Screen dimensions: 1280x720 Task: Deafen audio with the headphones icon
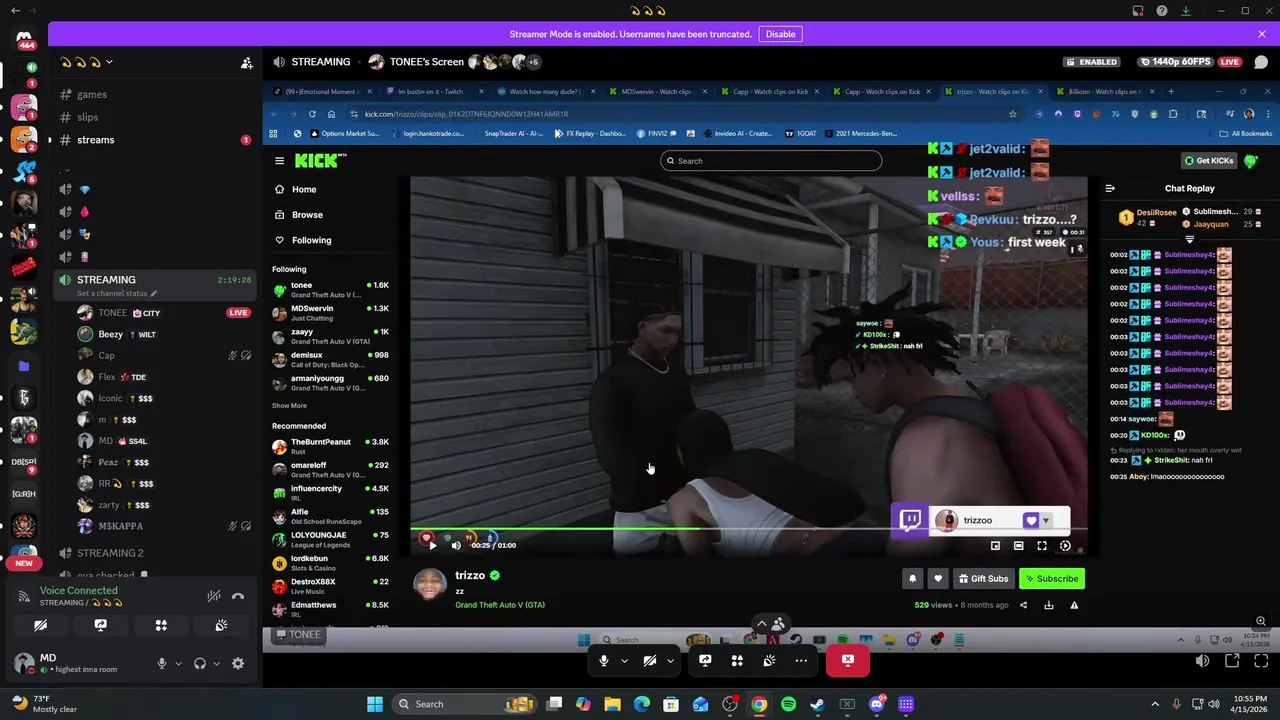200,663
